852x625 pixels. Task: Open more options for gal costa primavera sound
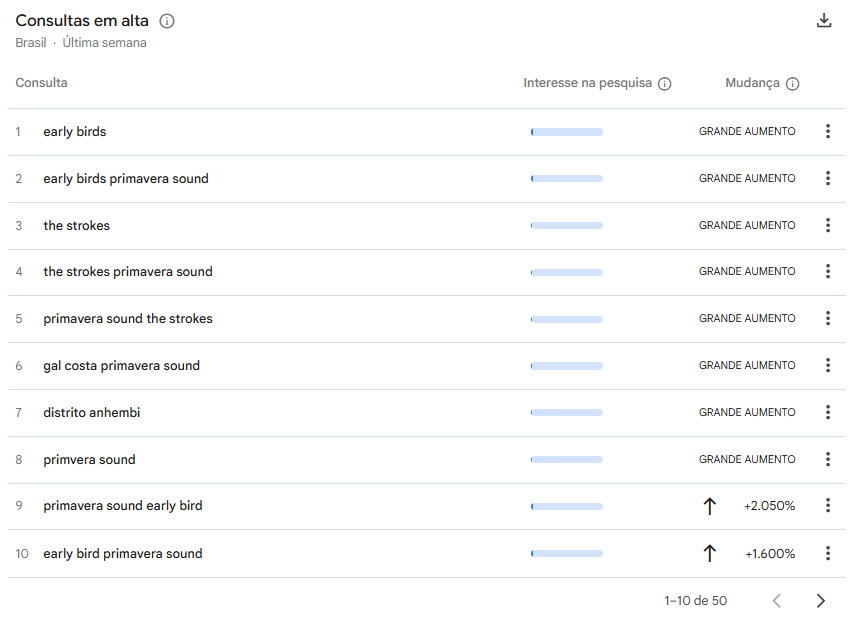point(828,365)
